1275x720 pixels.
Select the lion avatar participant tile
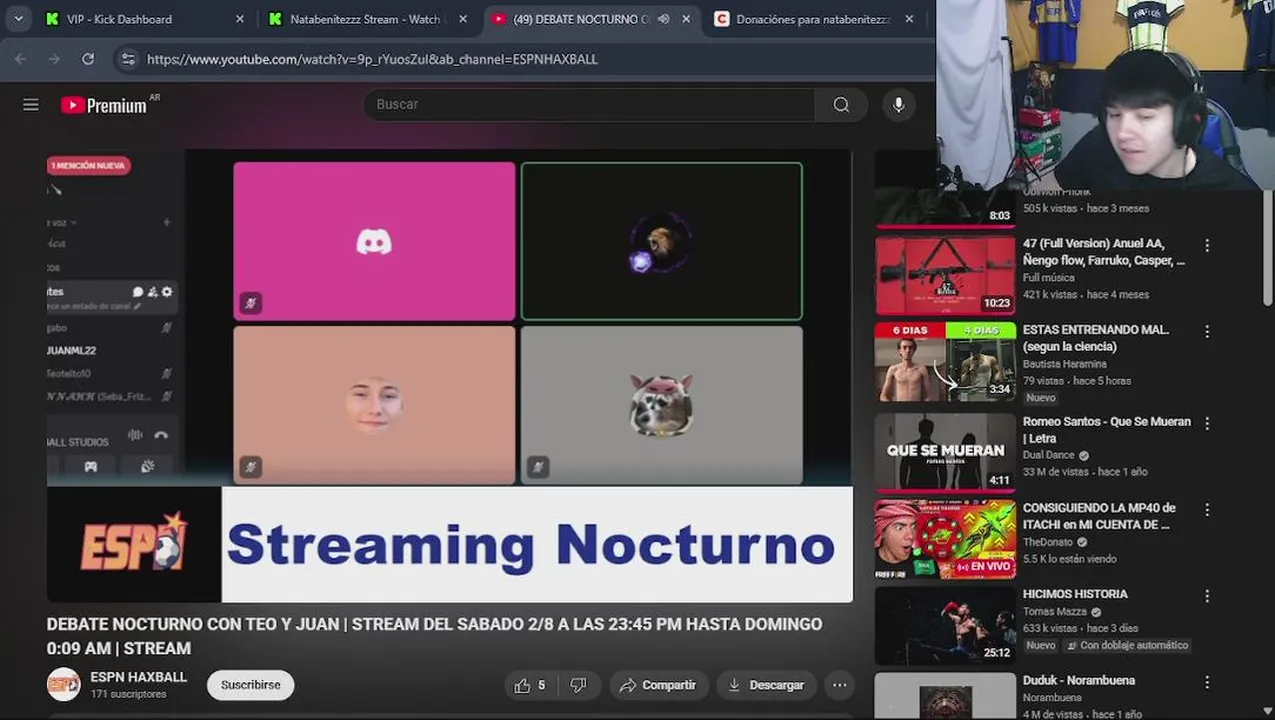(661, 241)
